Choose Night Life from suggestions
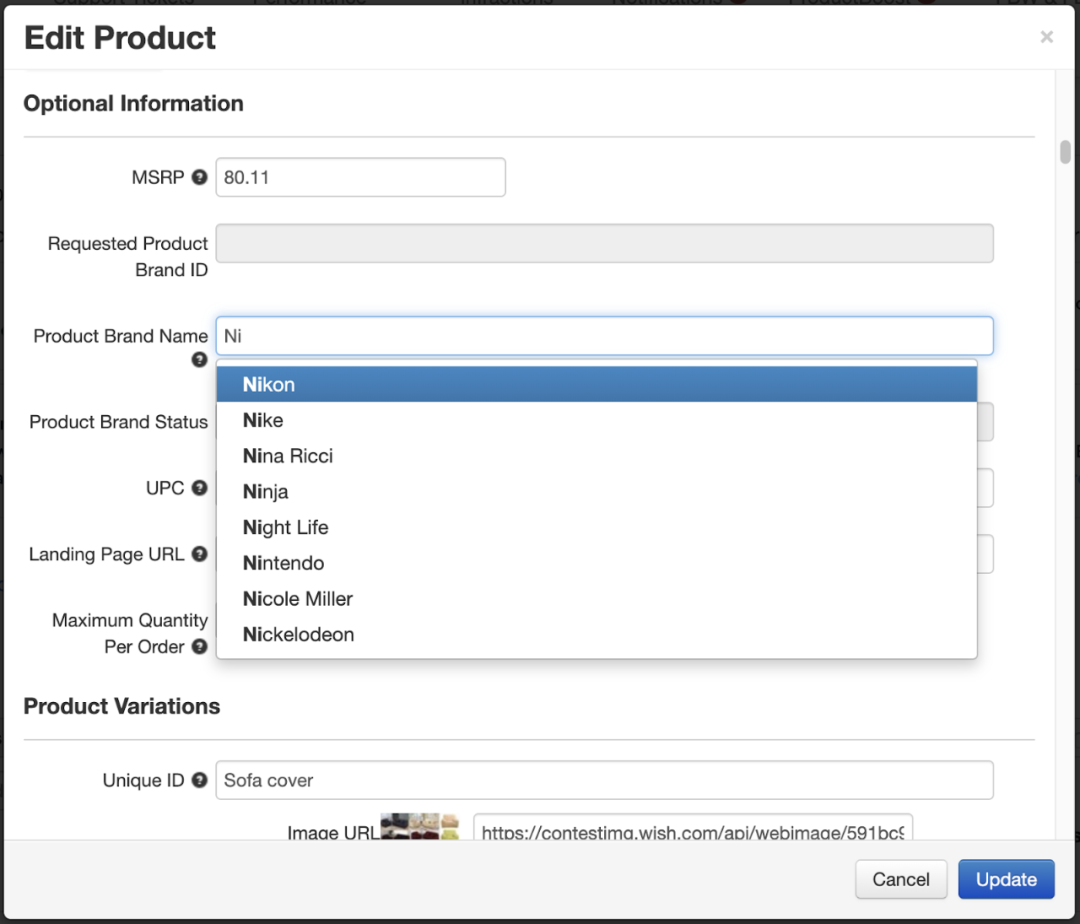The image size is (1080, 924). pos(596,527)
